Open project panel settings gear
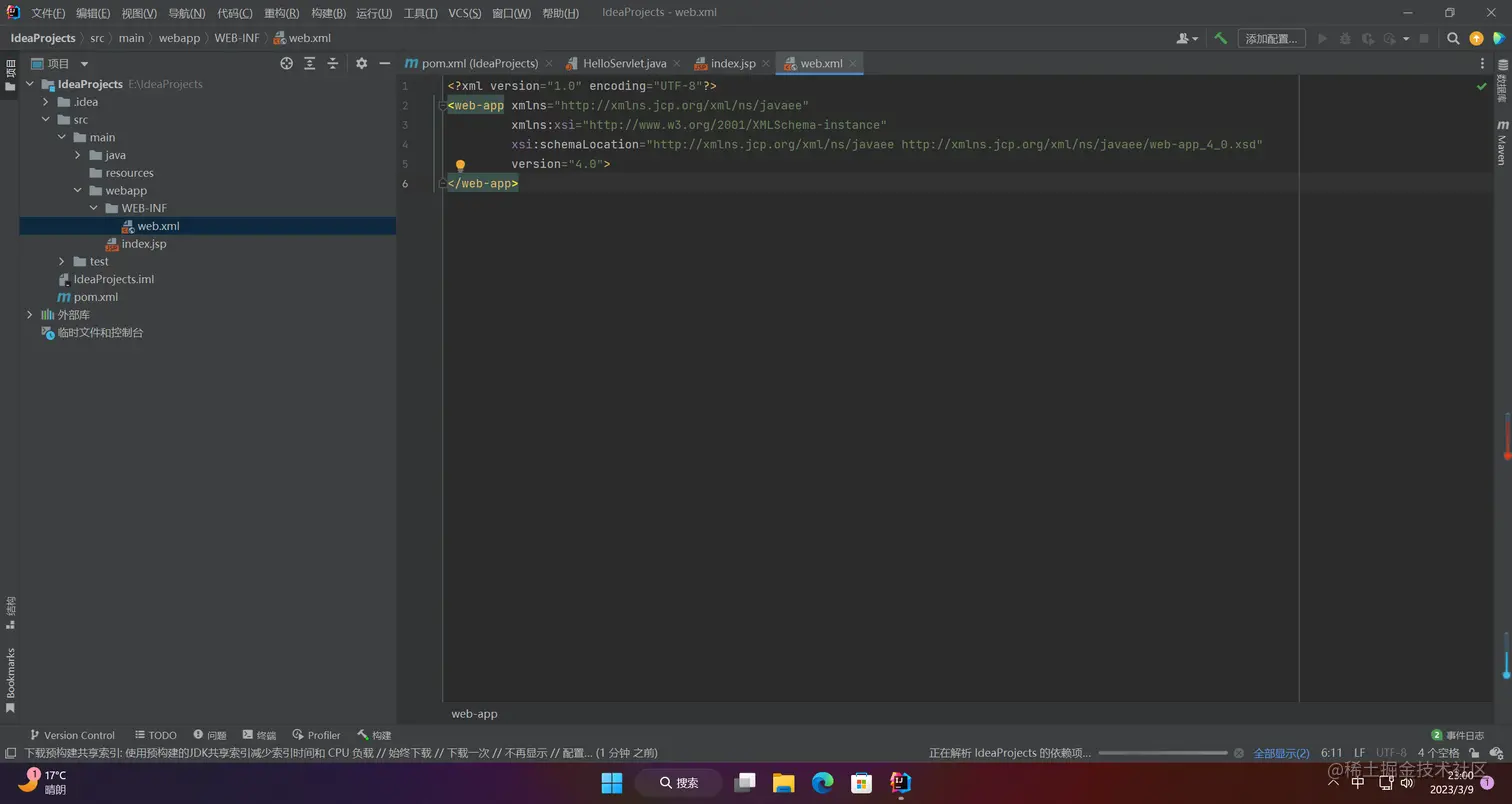 click(x=362, y=63)
